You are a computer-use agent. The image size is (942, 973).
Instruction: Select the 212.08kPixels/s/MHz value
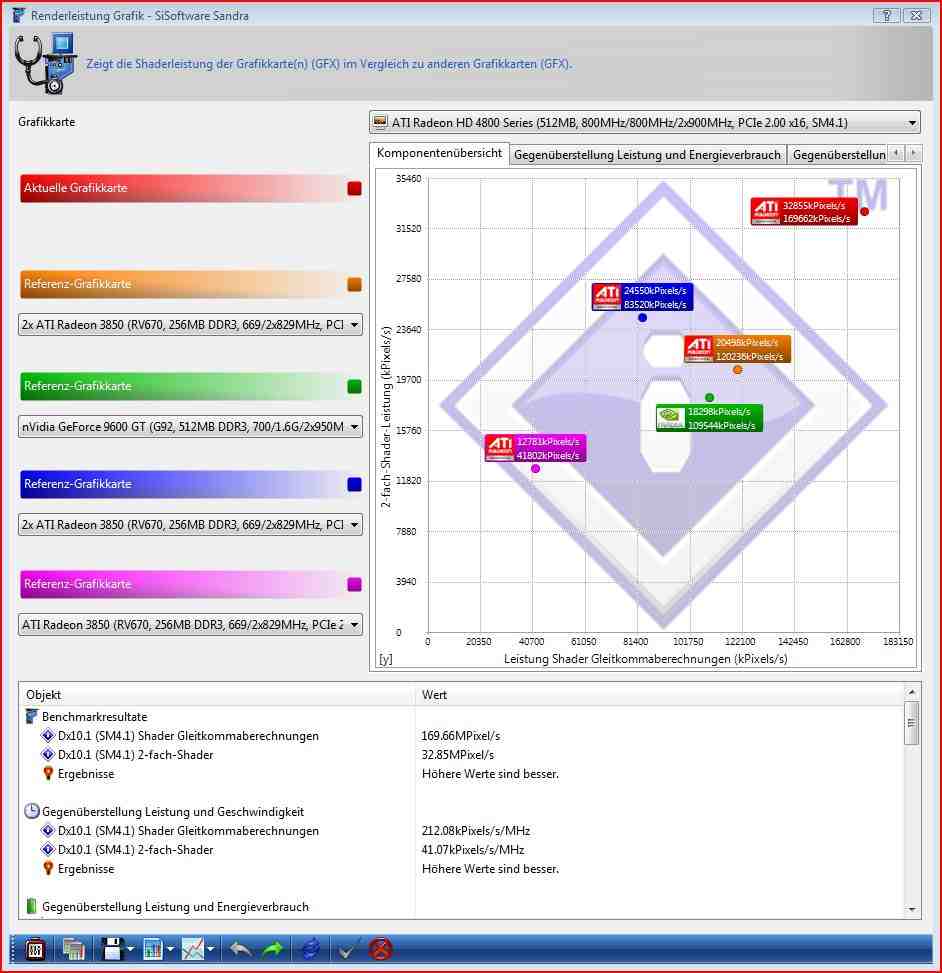476,831
